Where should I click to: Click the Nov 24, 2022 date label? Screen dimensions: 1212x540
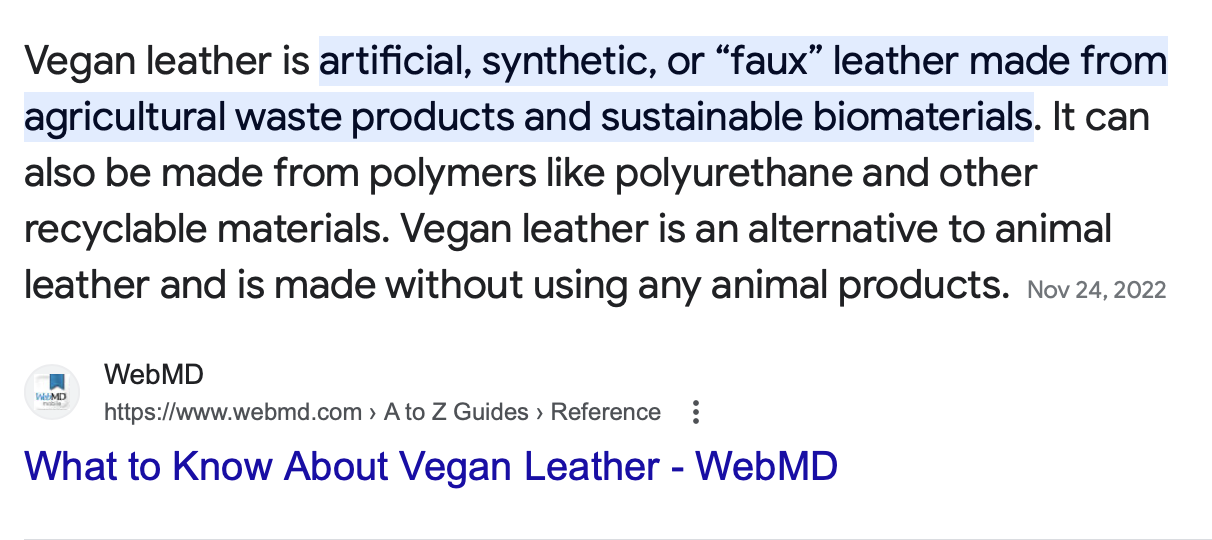(x=1096, y=290)
